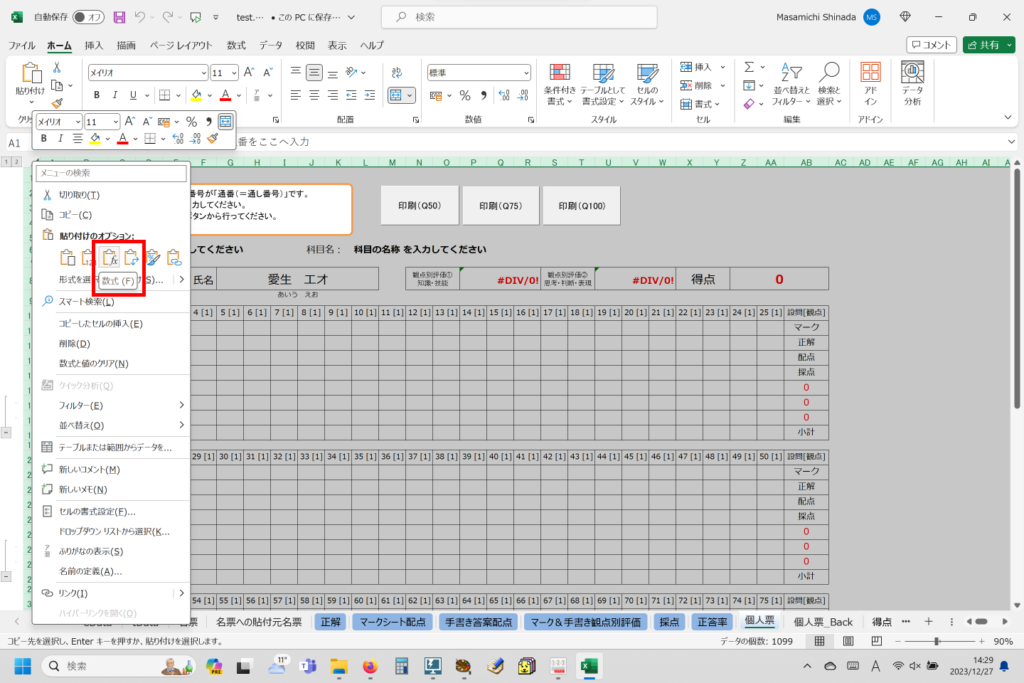Apply yellow fill color from the ribbon
The image size is (1024, 683).
tap(196, 95)
